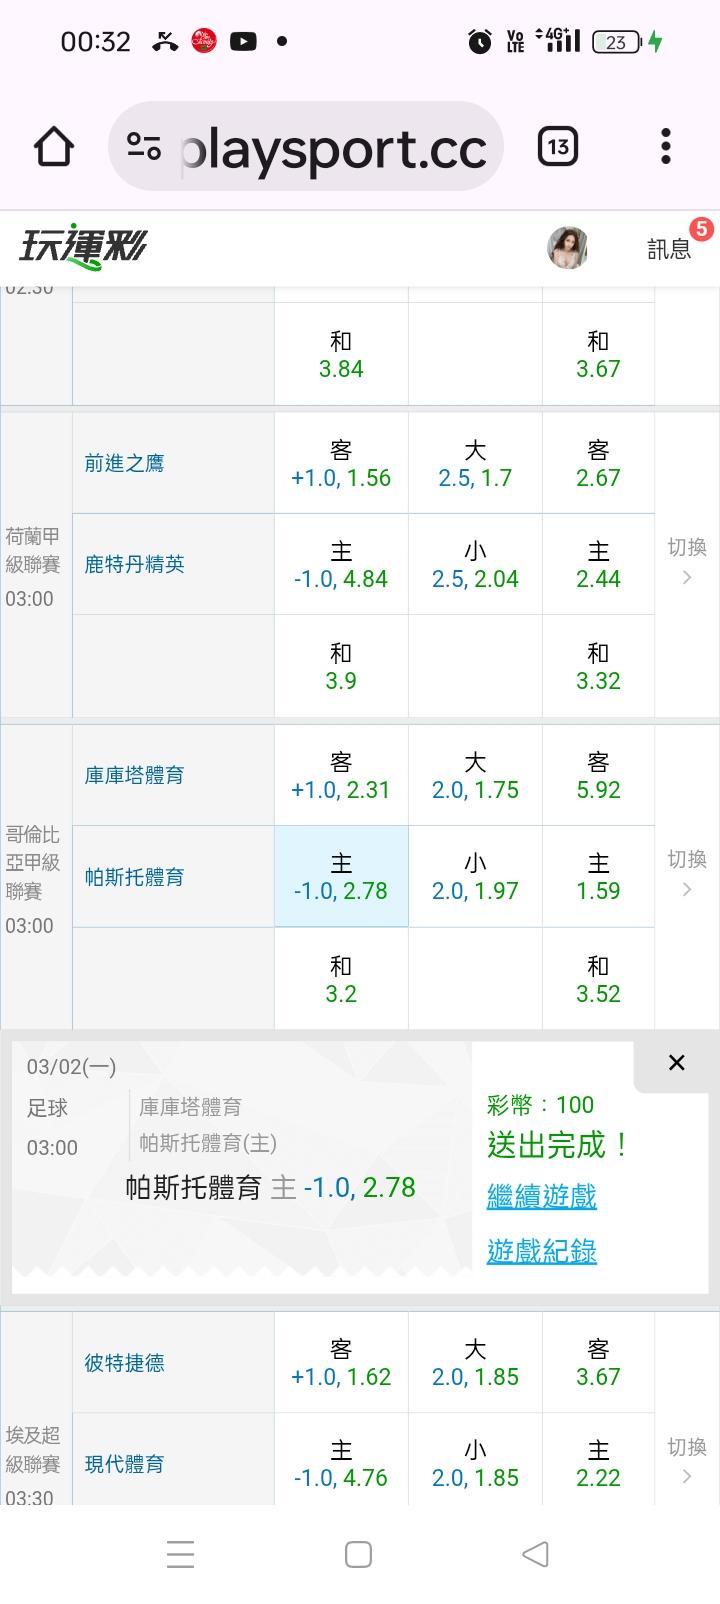Open the tab switcher showing 13 tabs

558,147
